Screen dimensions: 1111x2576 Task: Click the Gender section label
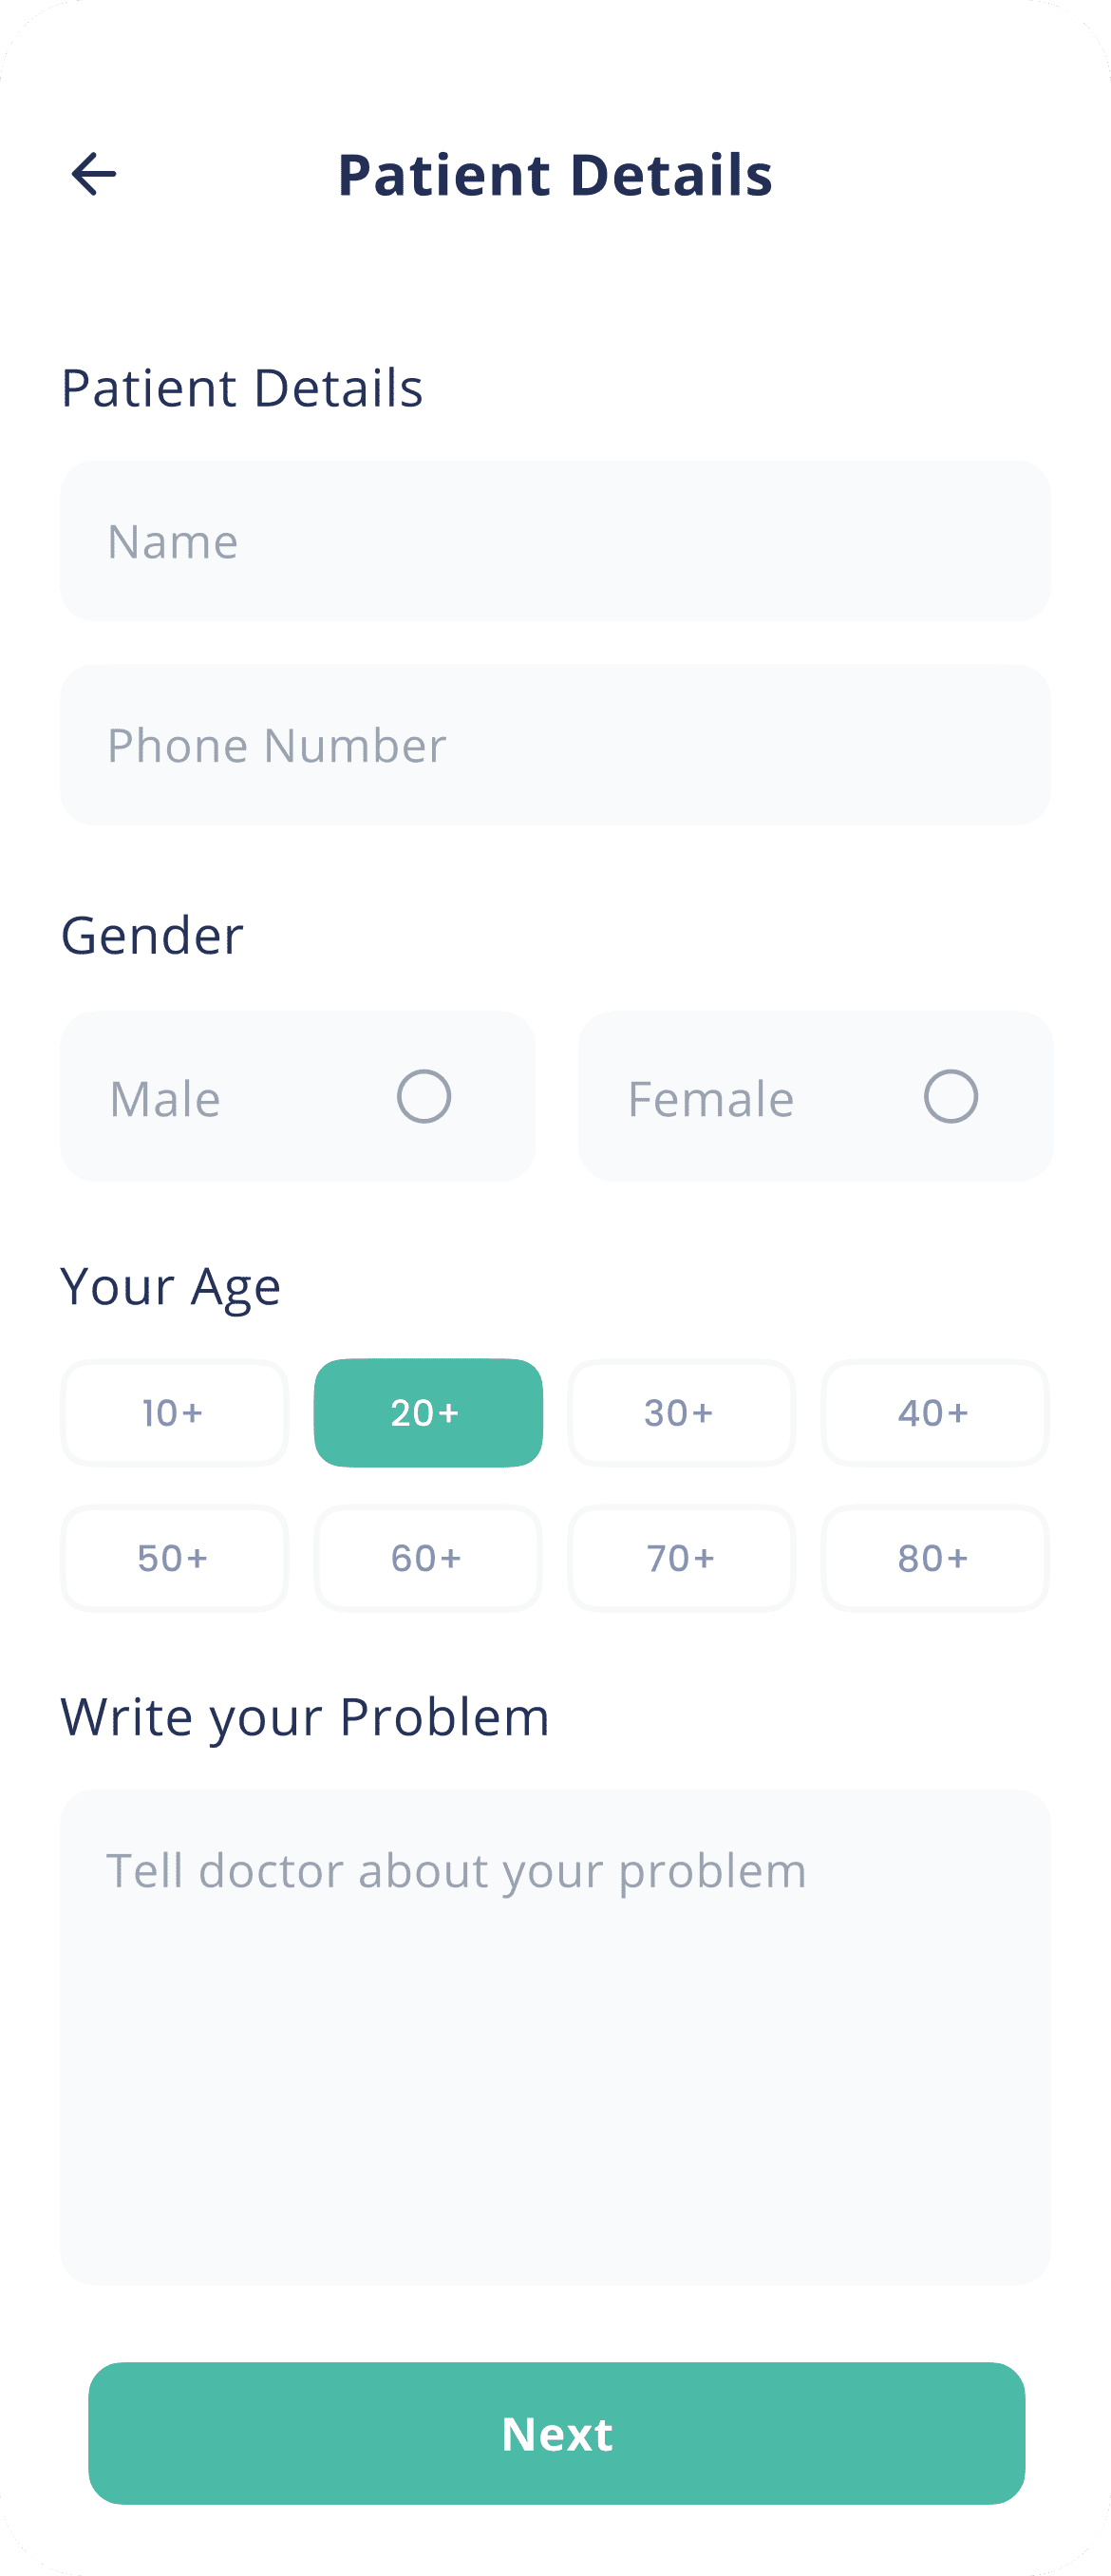(152, 936)
